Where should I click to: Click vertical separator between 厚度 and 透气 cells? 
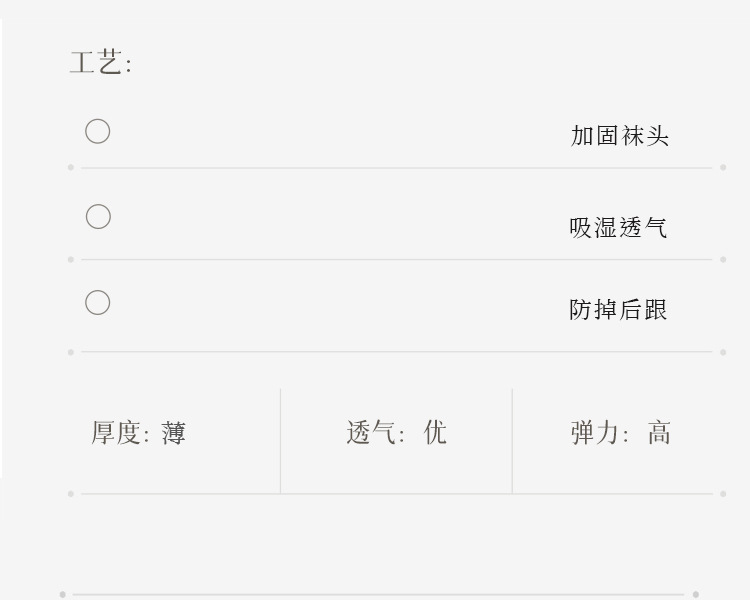(281, 440)
